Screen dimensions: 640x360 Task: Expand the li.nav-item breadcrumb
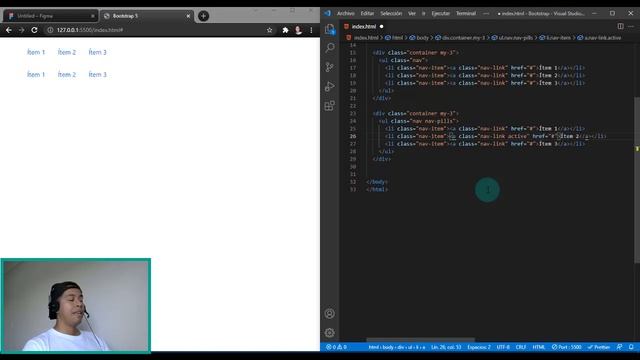(x=555, y=38)
